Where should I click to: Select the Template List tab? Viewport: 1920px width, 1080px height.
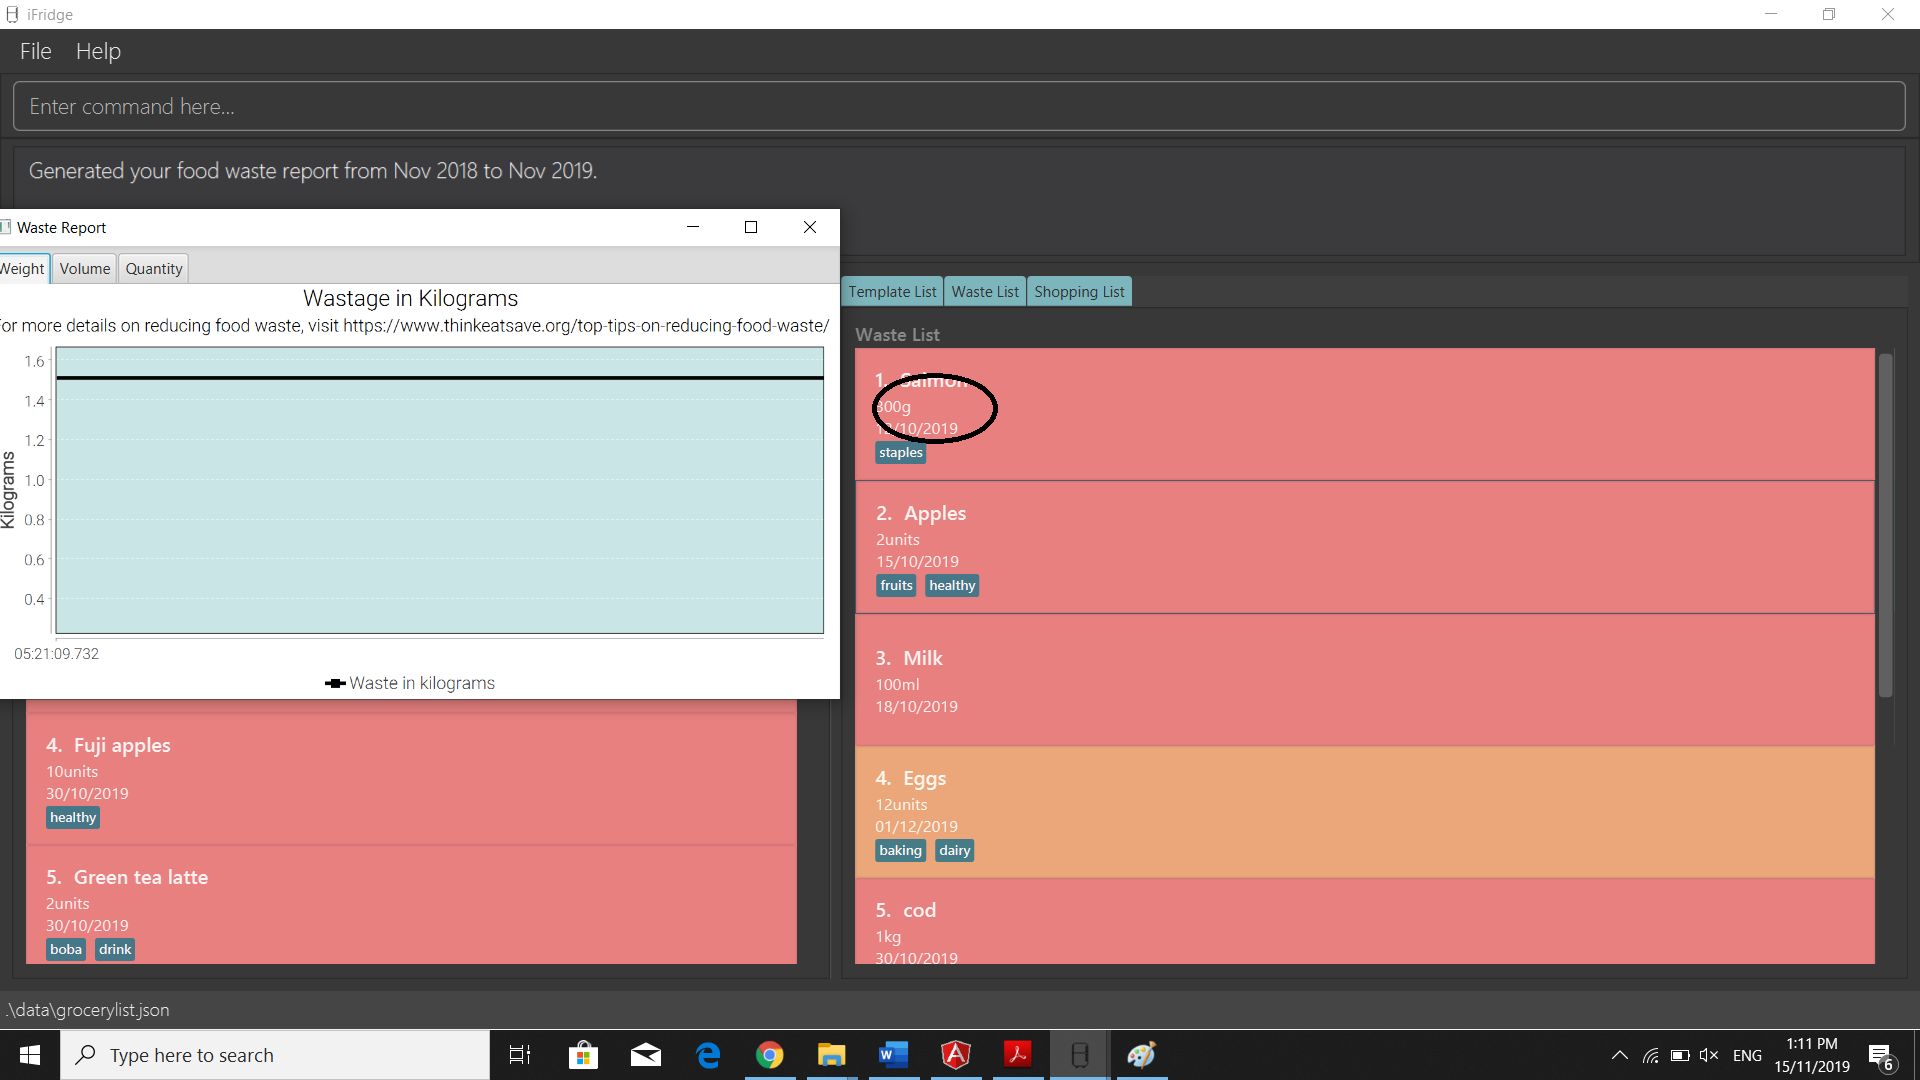coord(892,292)
